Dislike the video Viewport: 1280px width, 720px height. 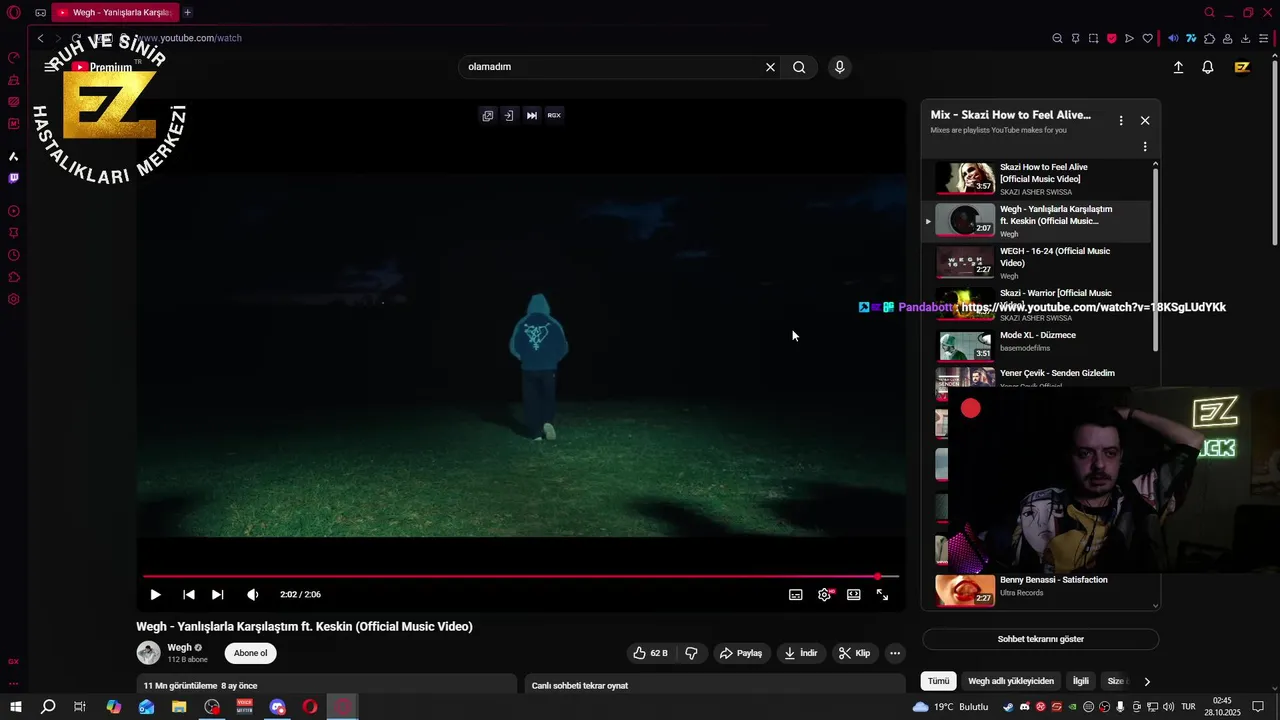click(x=691, y=653)
